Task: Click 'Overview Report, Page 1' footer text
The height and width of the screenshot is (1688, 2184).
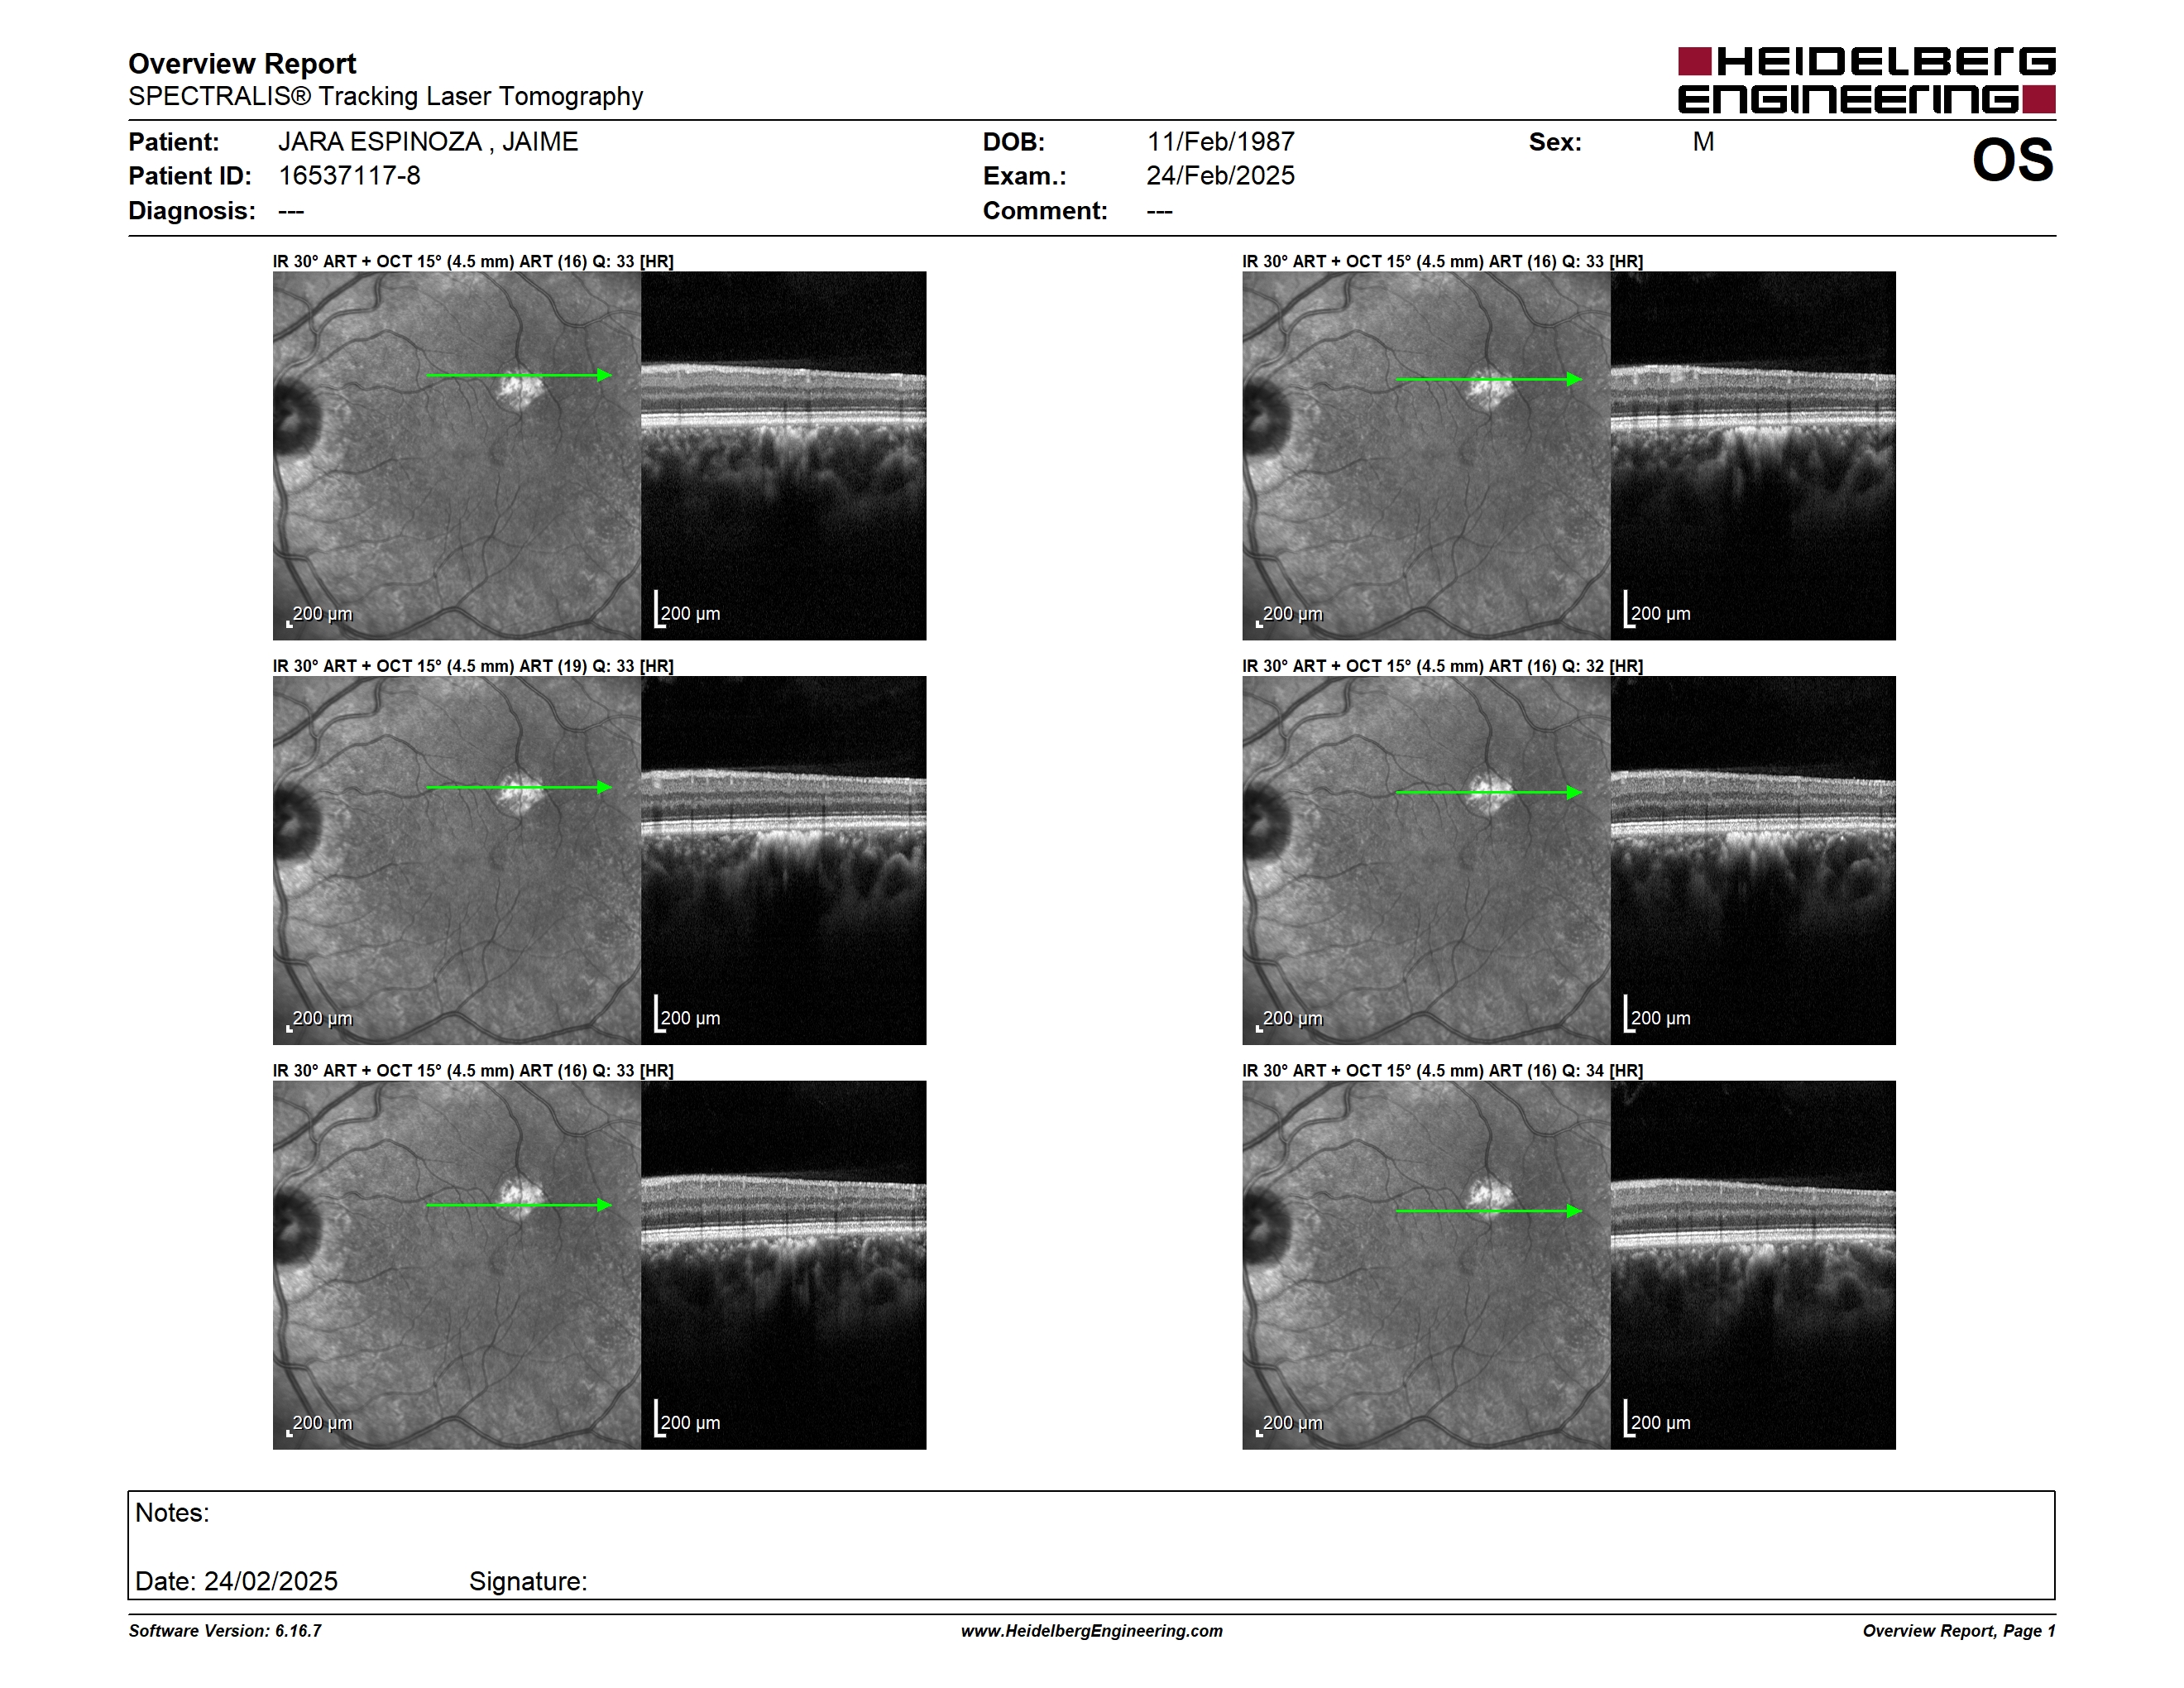Action: coord(1959,1631)
